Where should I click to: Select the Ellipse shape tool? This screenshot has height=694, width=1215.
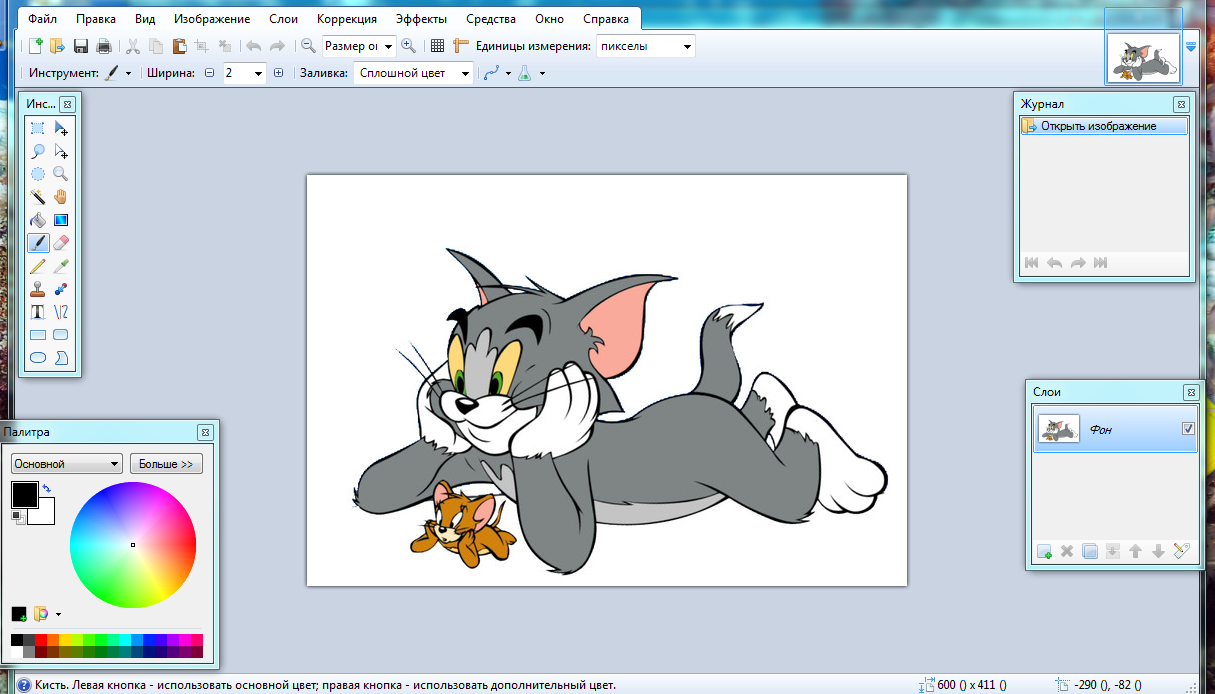37,357
